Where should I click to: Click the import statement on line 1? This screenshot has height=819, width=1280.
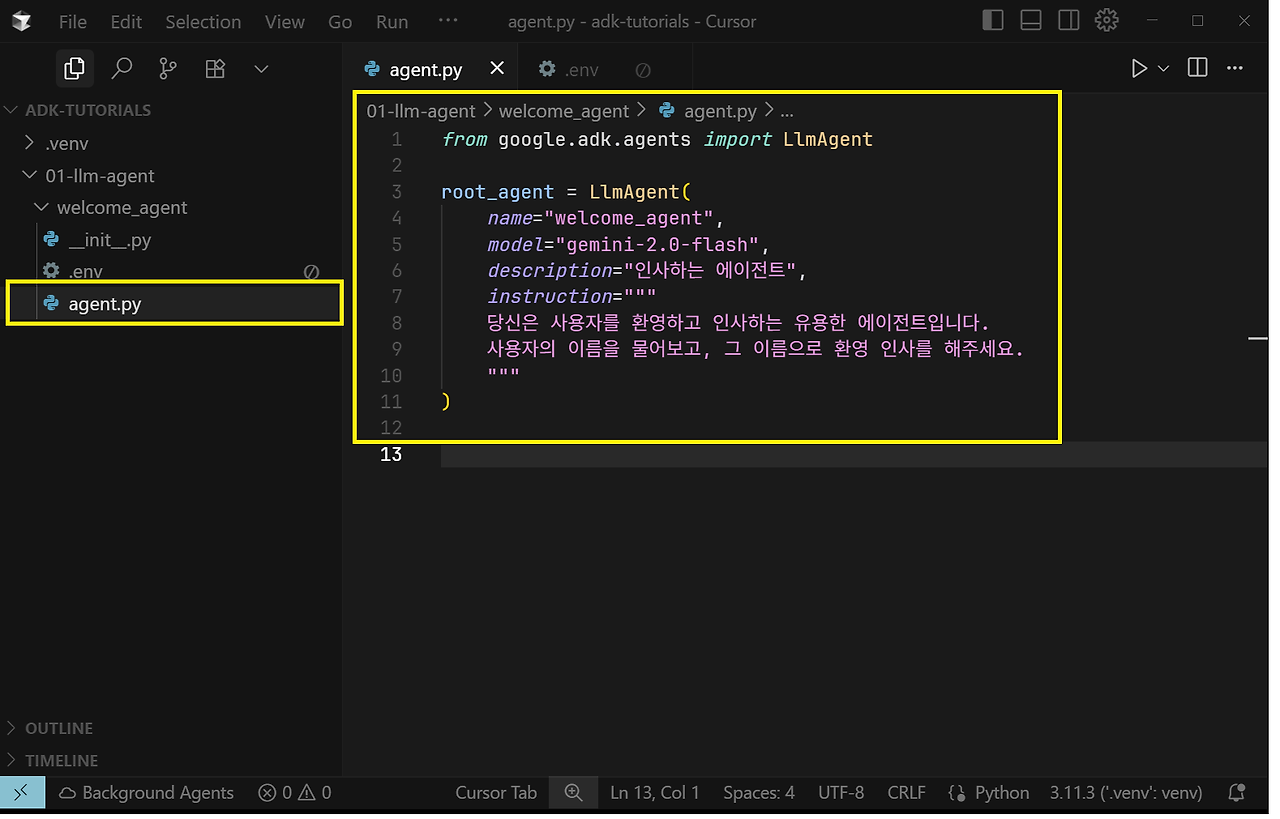[x=657, y=140]
